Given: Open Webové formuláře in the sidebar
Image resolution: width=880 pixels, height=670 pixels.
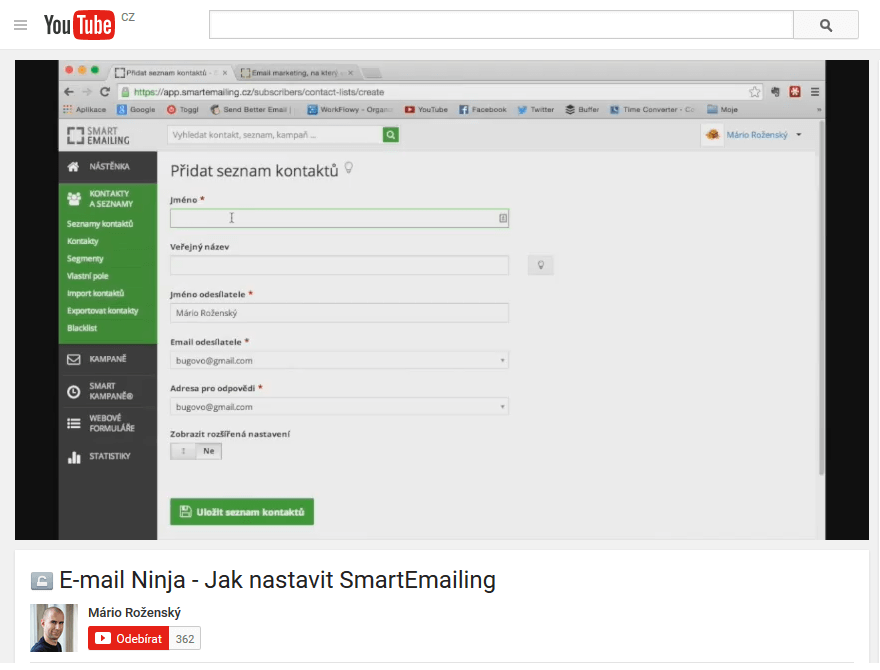Looking at the screenshot, I should (x=108, y=423).
